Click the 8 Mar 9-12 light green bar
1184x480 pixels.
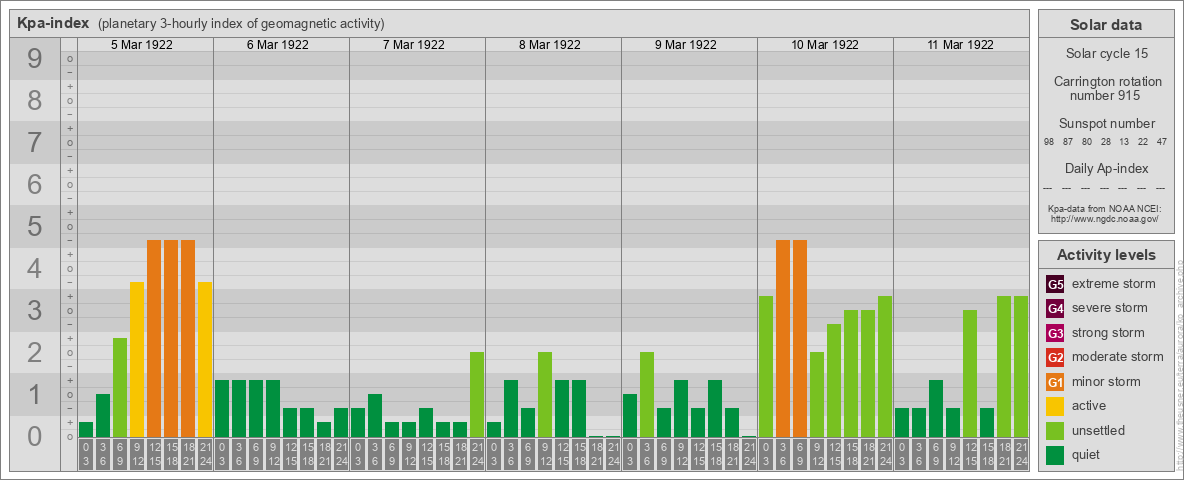coord(544,394)
